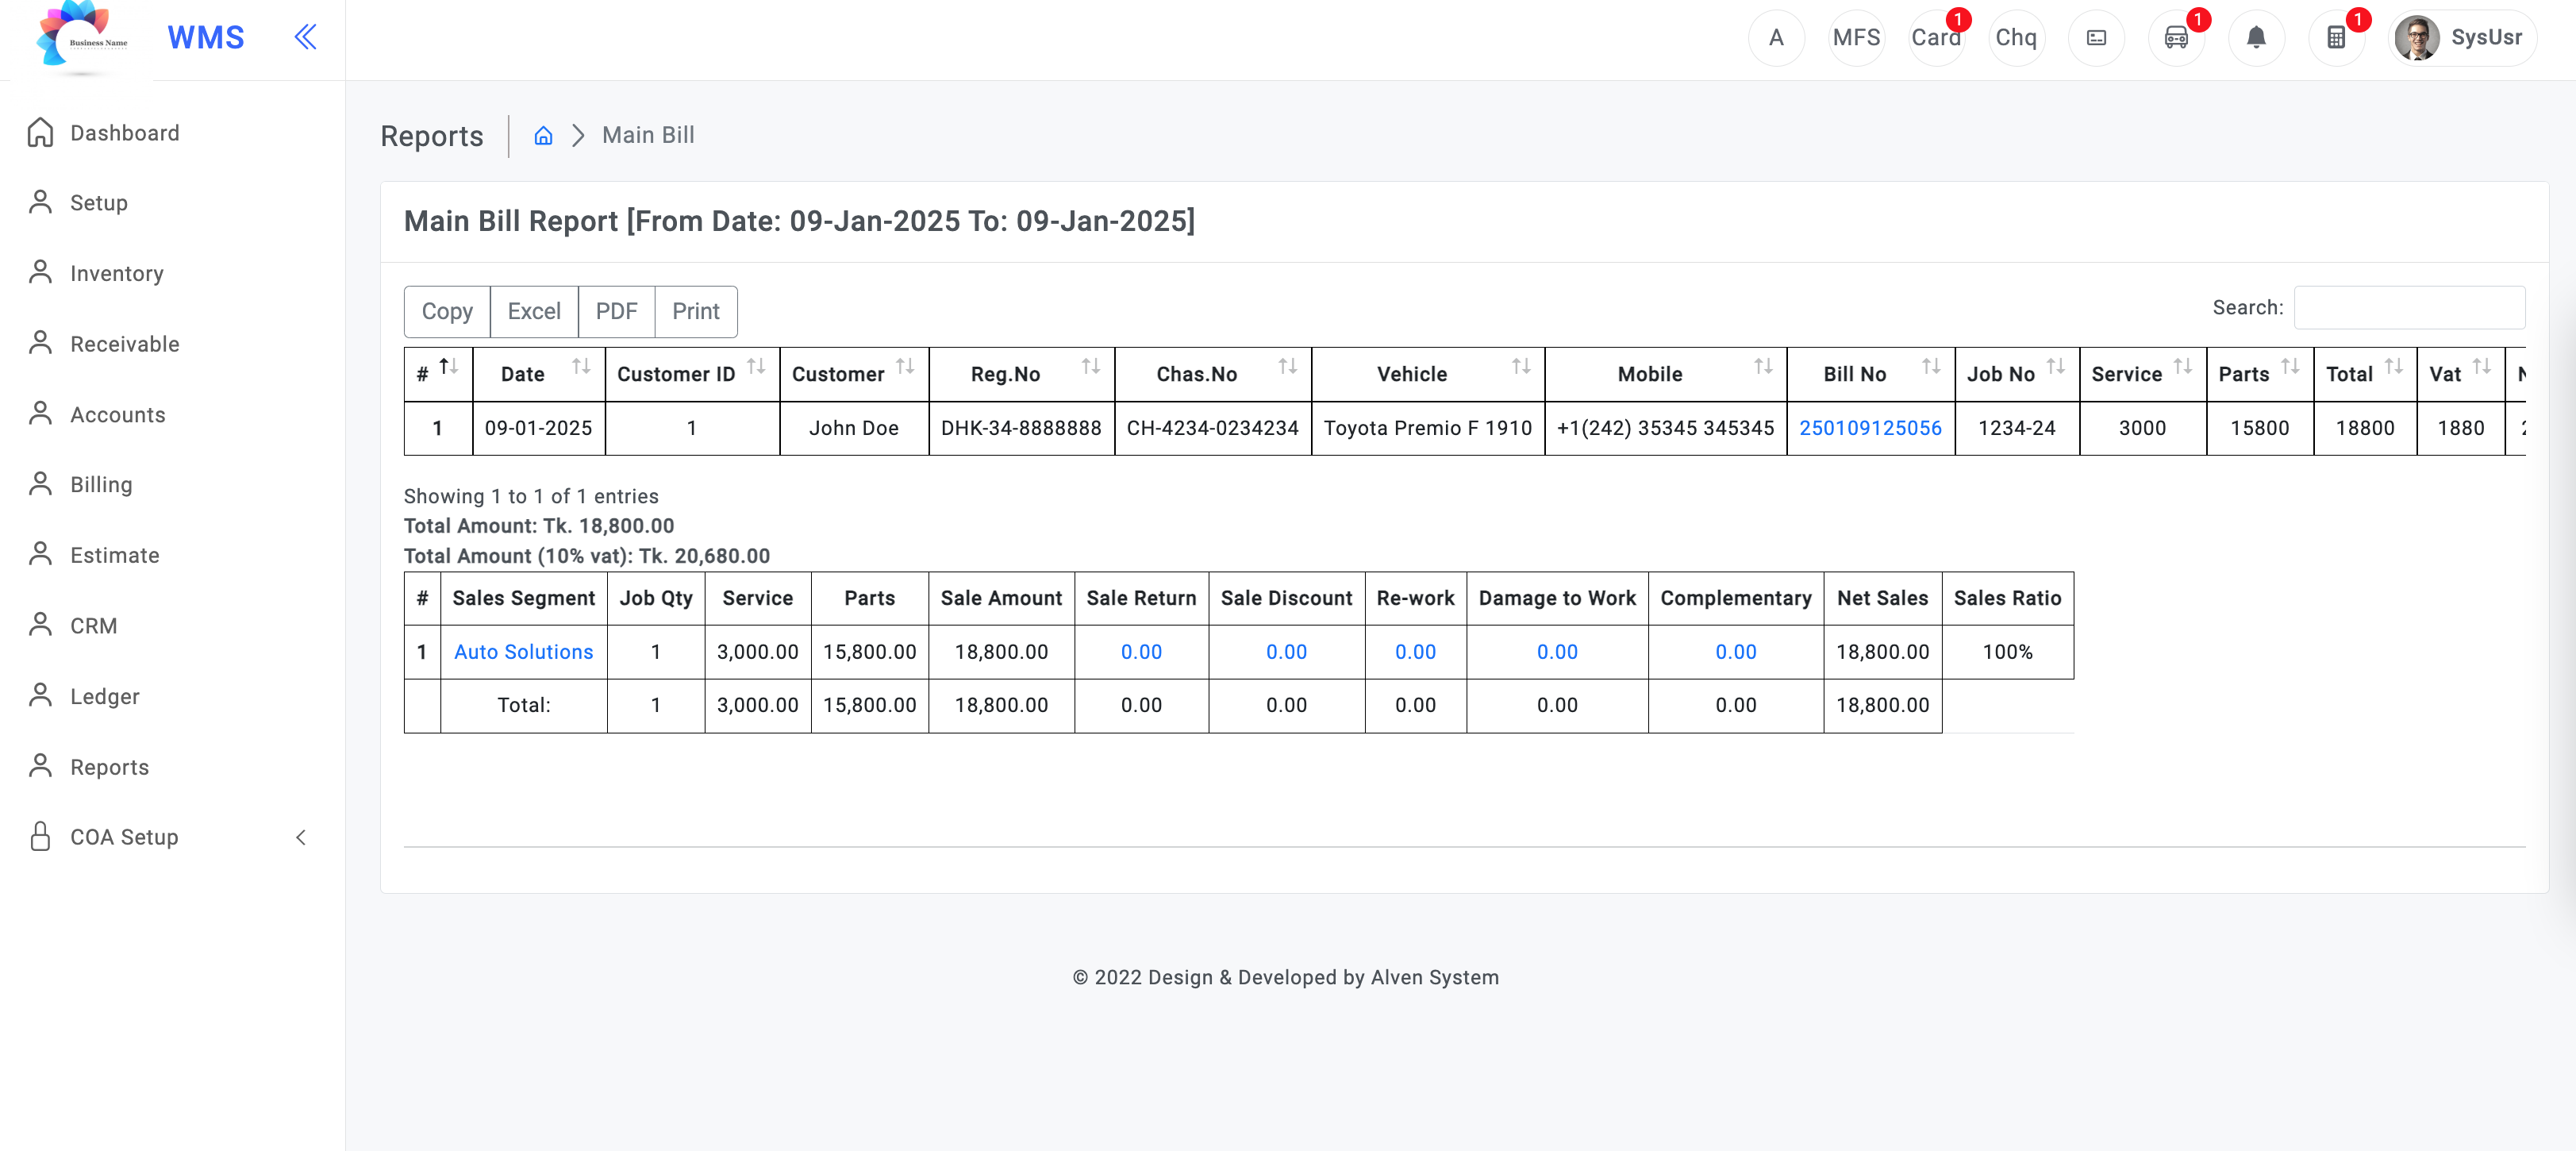Export report using Excel button
2576x1151 pixels.
[534, 311]
